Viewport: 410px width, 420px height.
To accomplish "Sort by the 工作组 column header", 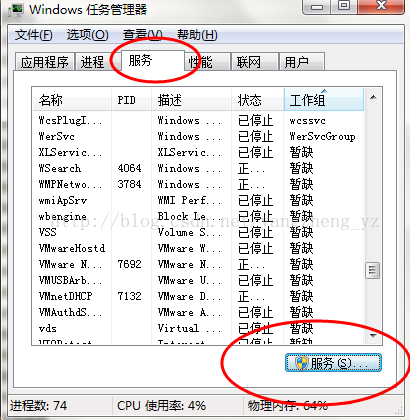I will click(x=324, y=100).
